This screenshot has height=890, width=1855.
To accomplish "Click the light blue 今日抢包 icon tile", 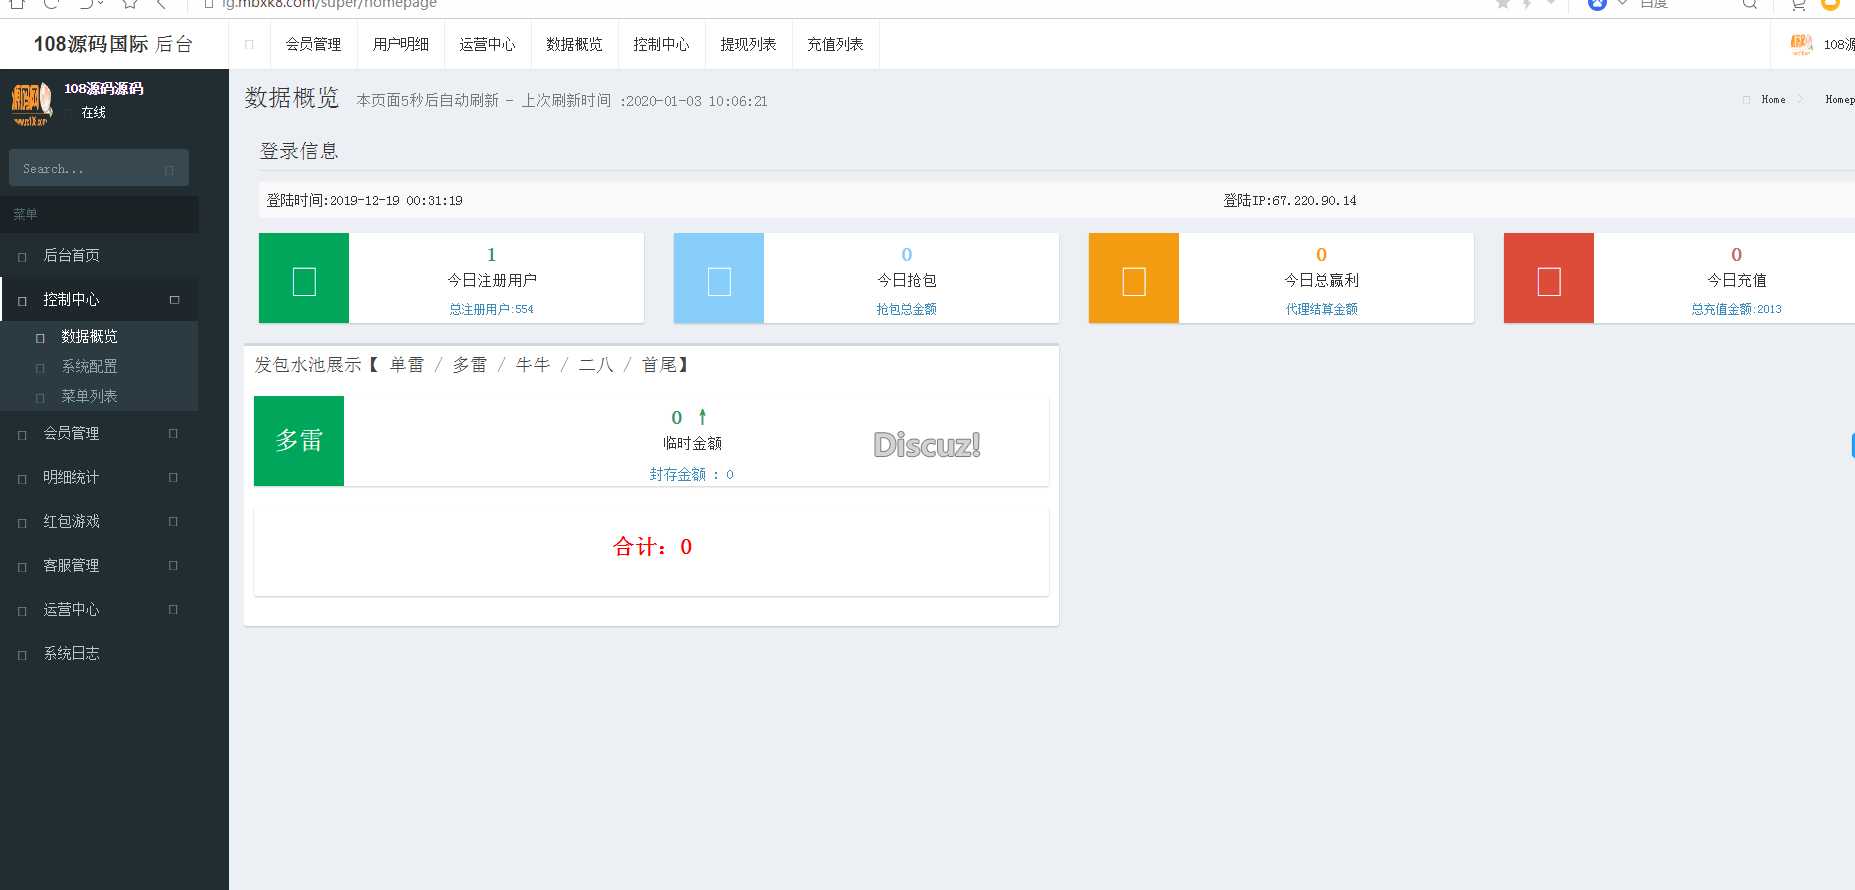I will coord(719,278).
